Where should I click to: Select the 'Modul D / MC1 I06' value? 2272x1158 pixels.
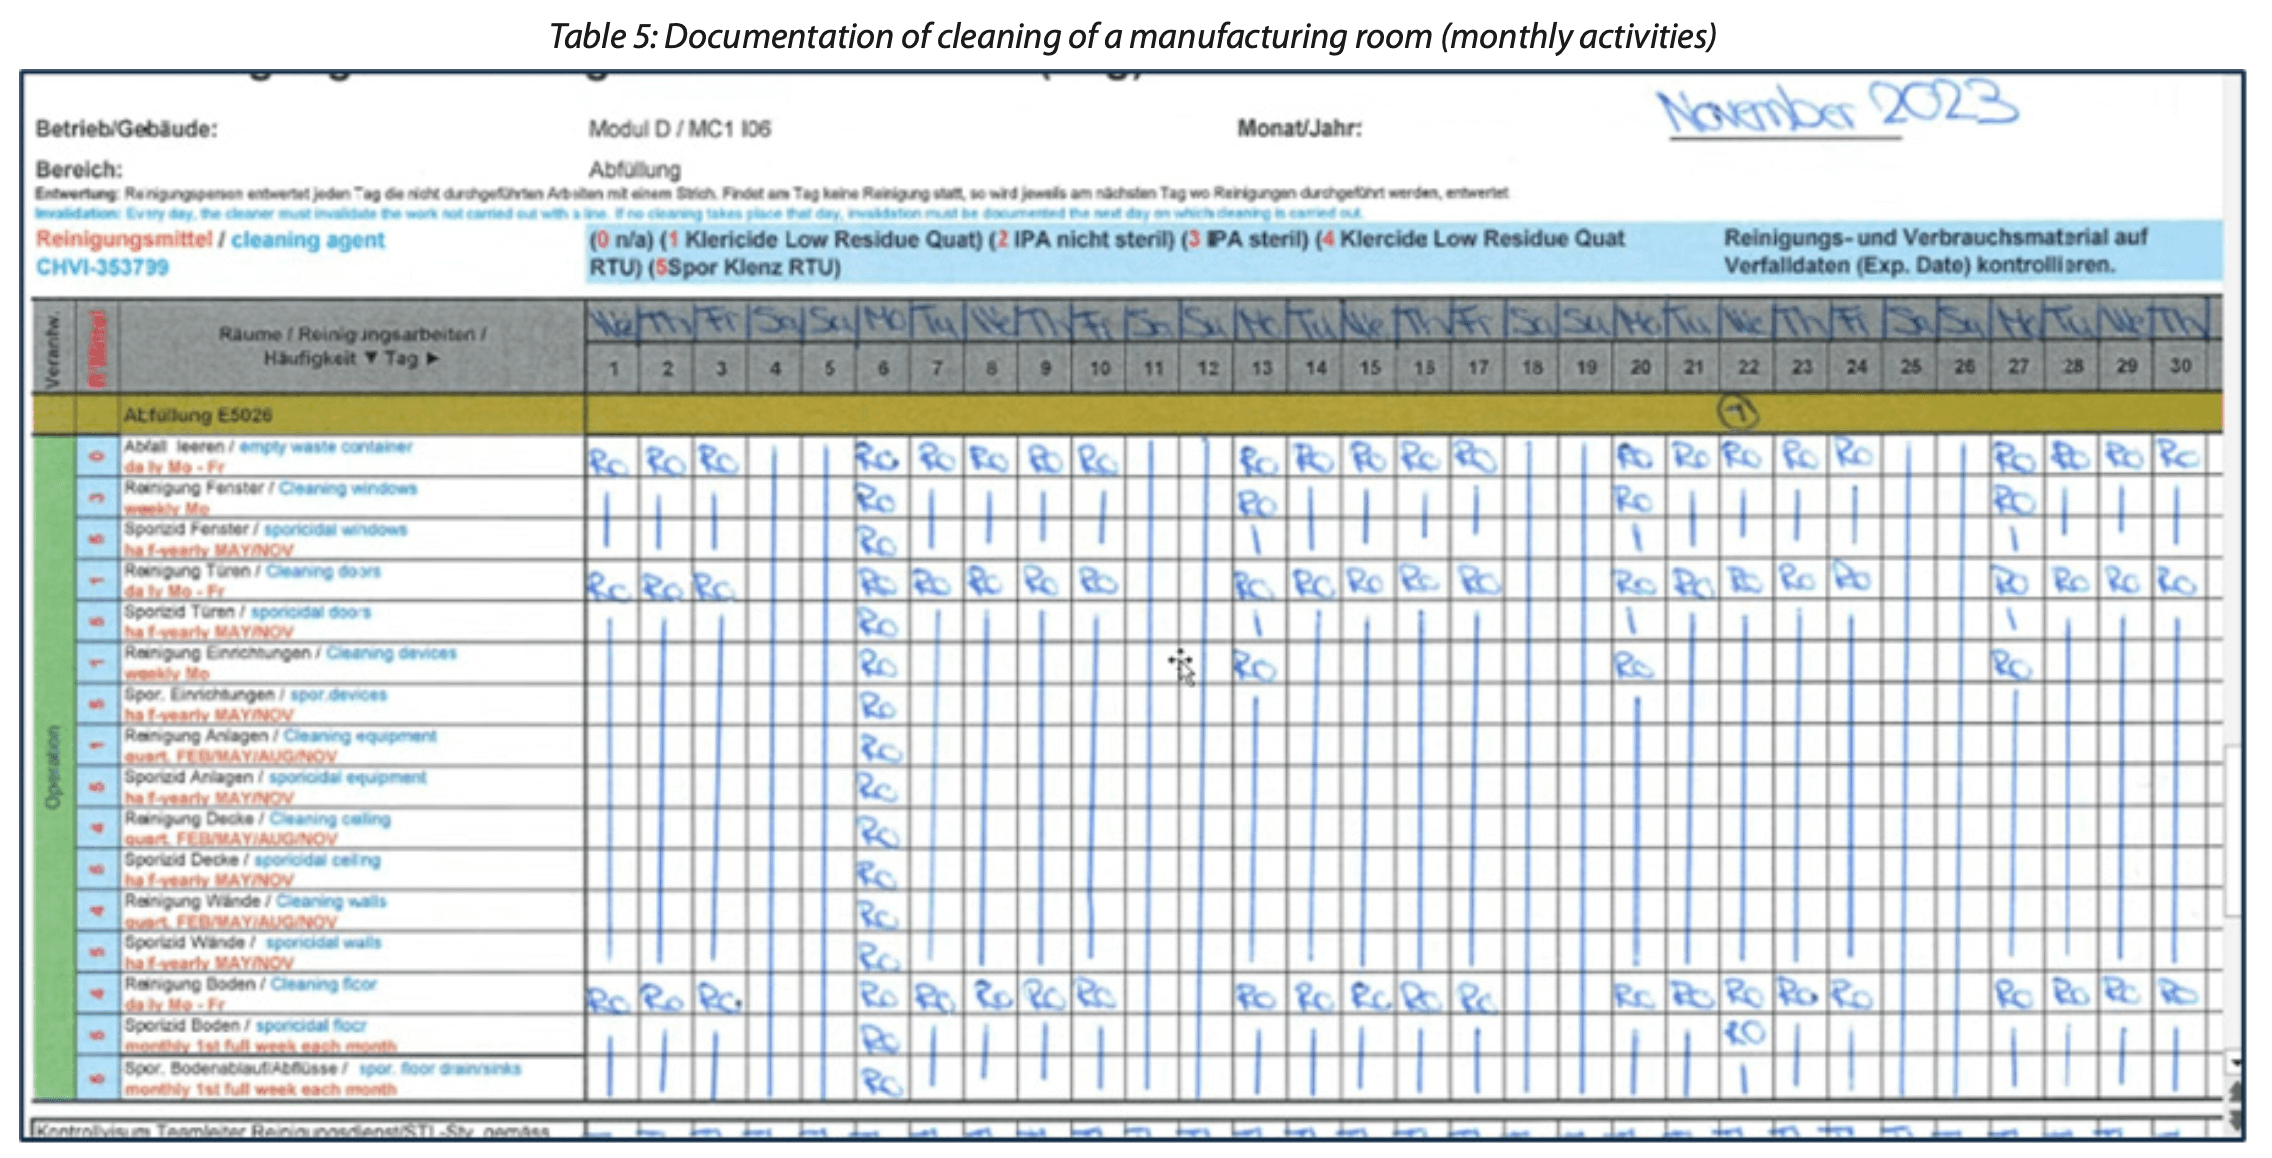click(680, 129)
